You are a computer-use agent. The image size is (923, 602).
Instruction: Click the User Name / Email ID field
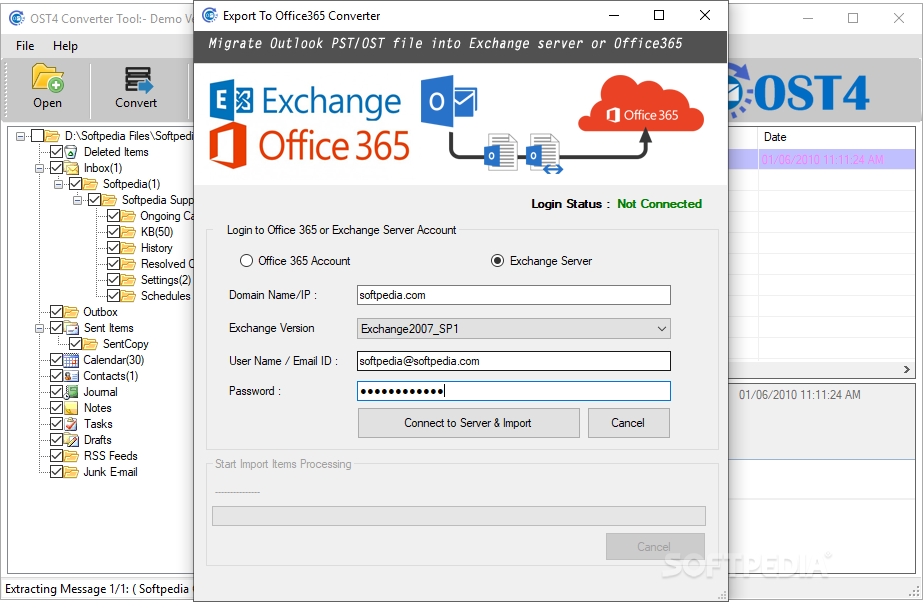[x=513, y=361]
